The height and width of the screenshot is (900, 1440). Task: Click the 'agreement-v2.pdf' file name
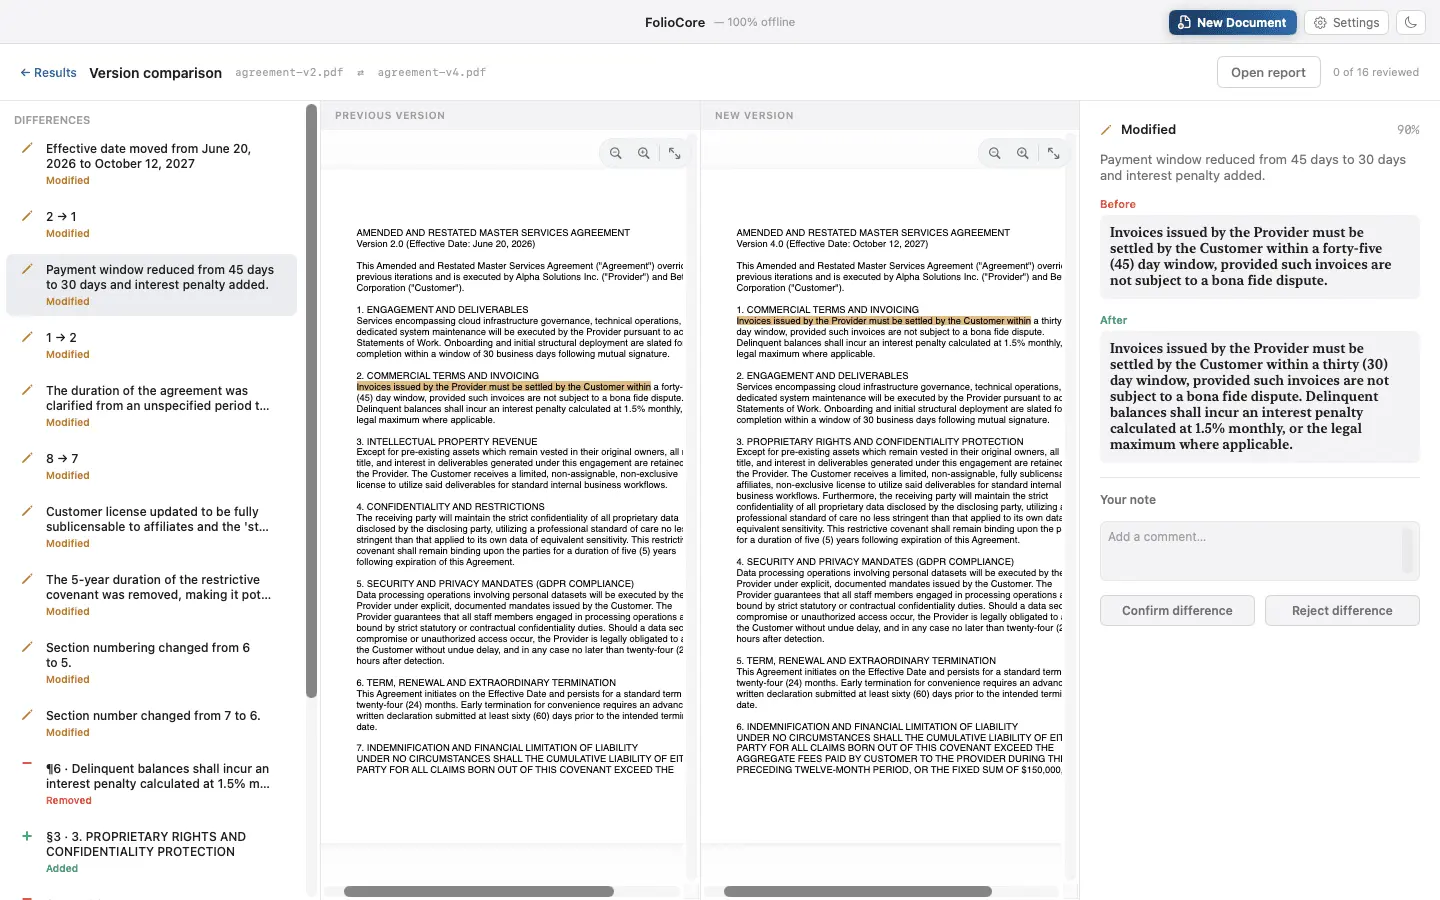[289, 73]
